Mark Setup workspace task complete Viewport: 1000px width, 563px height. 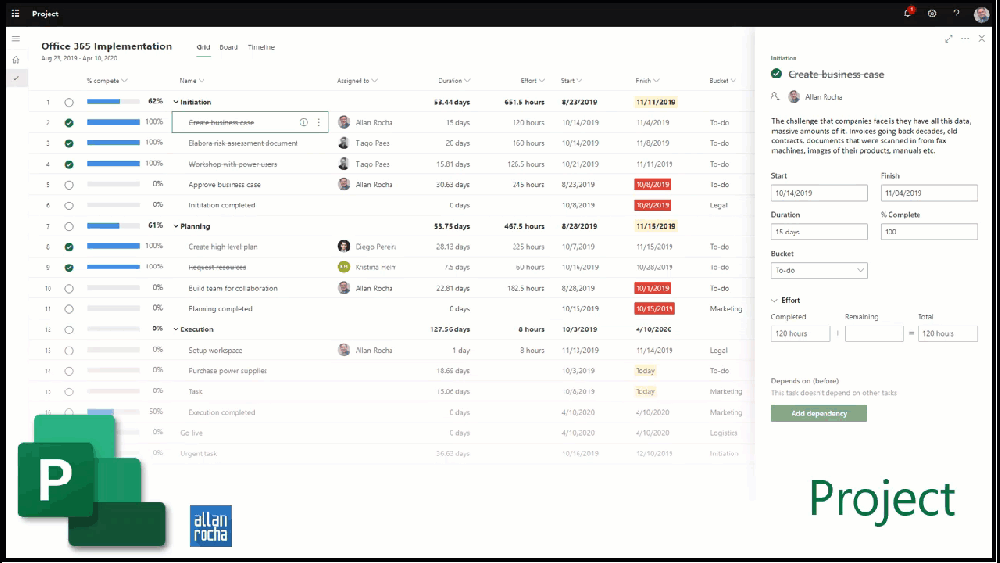click(69, 351)
